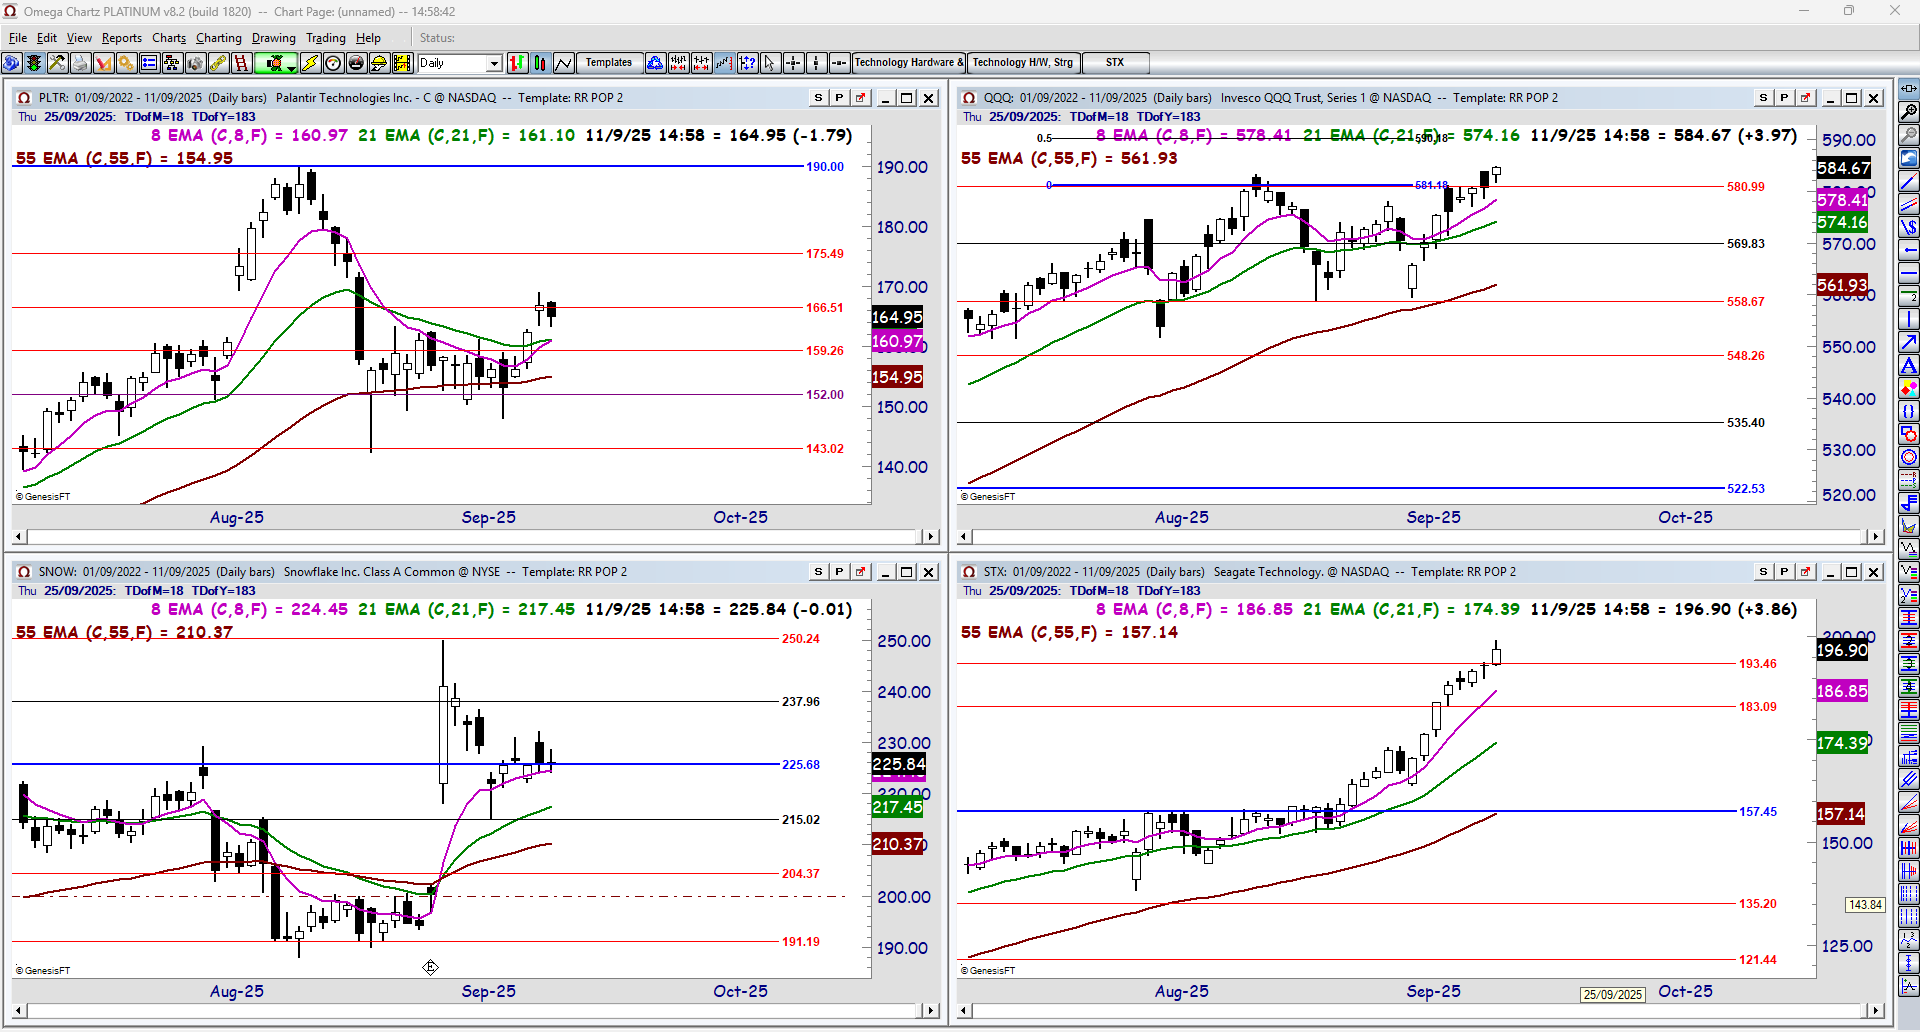The height and width of the screenshot is (1032, 1920).
Task: Toggle P button on QQQ chart
Action: coord(1784,98)
